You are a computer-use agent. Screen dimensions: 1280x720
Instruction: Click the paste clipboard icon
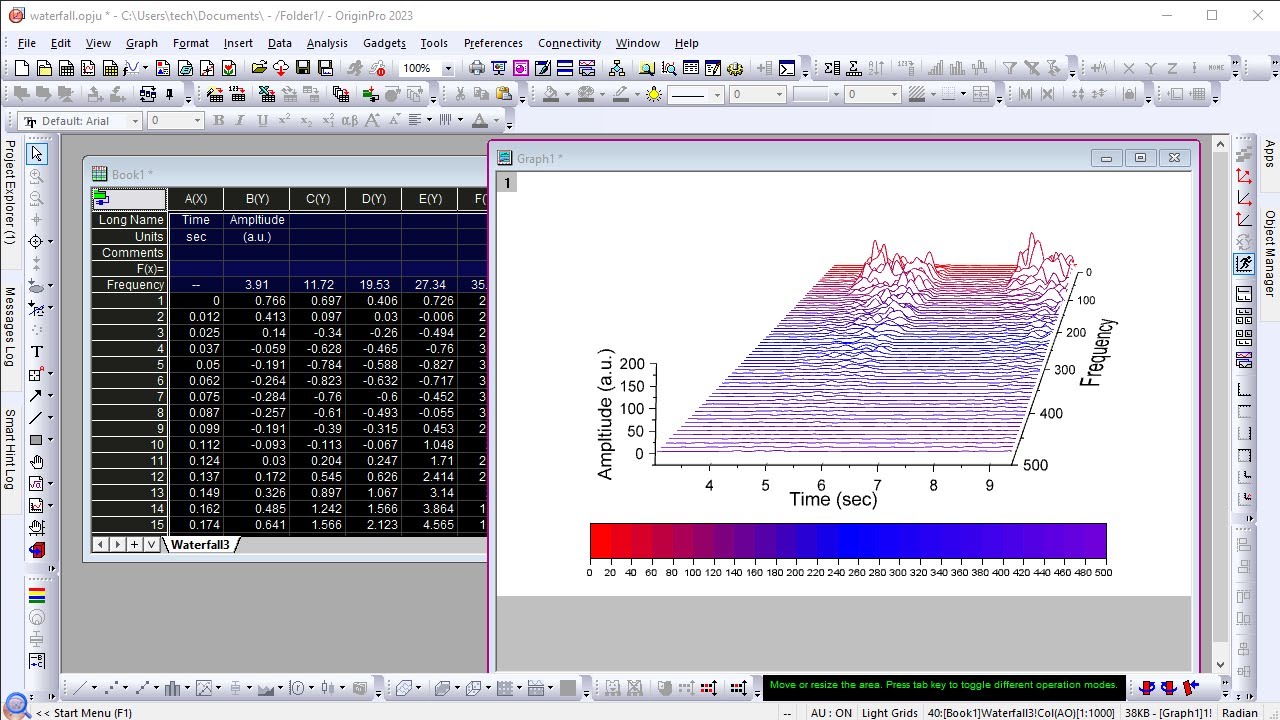tap(503, 94)
